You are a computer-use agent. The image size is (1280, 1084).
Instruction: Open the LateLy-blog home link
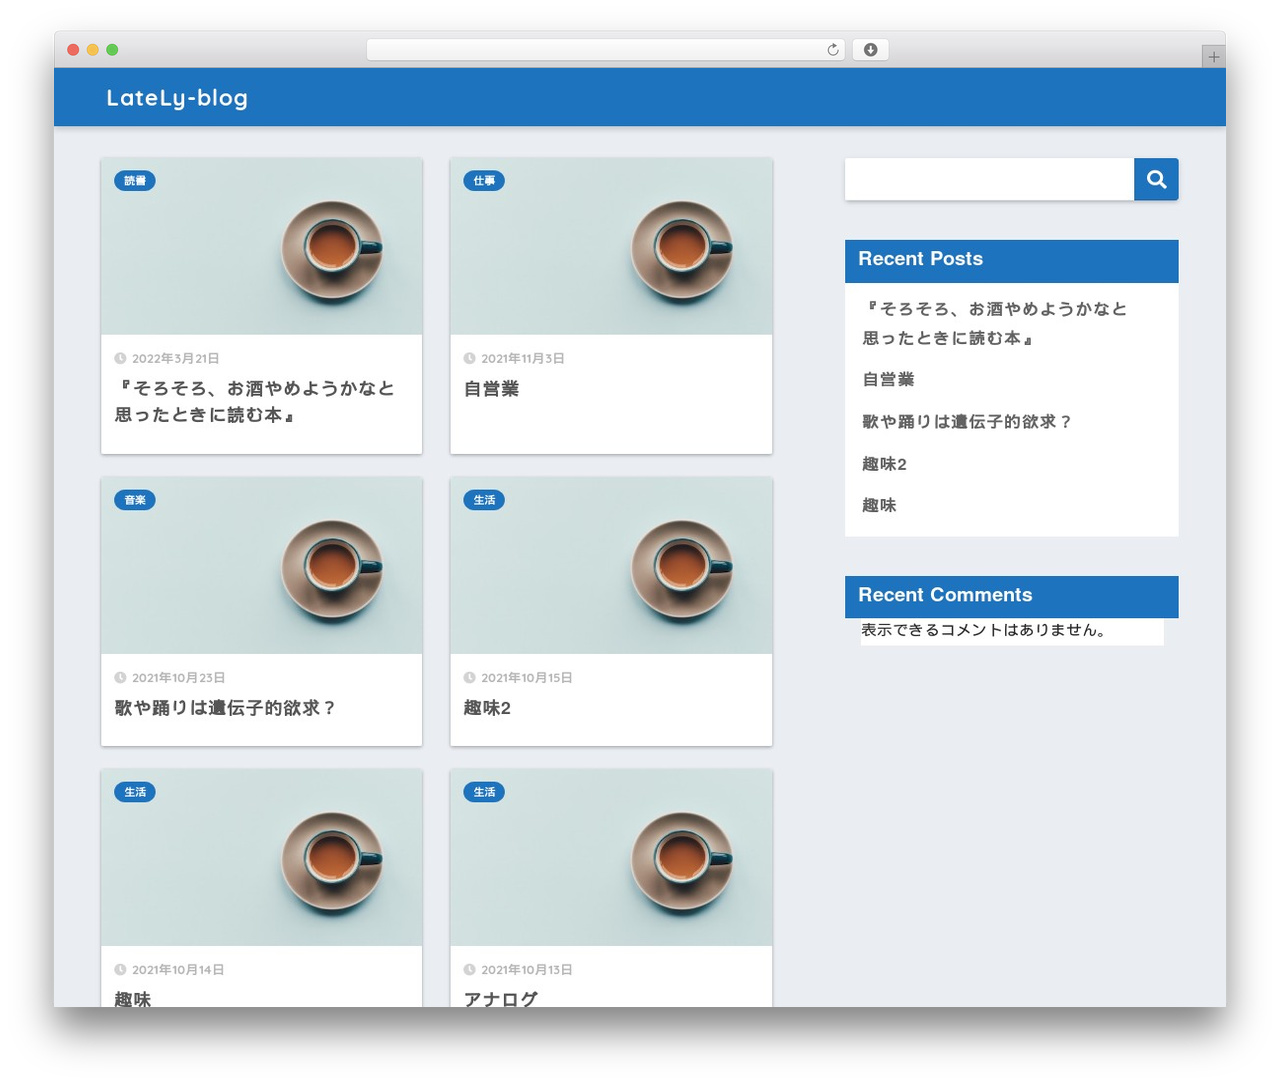click(177, 98)
